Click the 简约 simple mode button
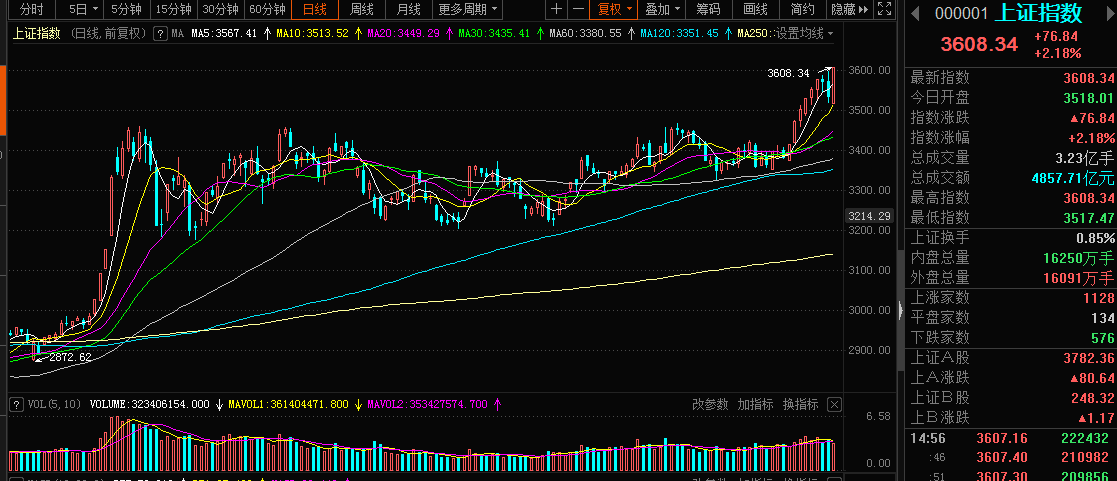The height and width of the screenshot is (481, 1117). click(802, 9)
